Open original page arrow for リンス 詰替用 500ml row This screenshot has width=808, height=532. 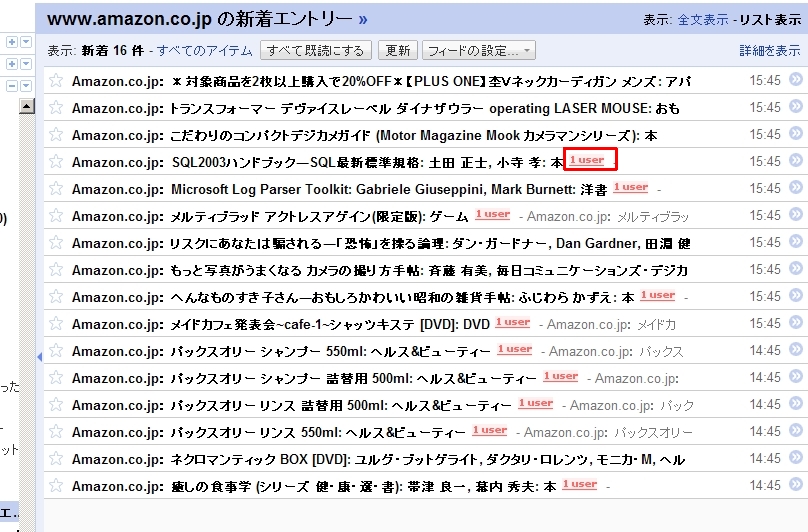click(796, 403)
